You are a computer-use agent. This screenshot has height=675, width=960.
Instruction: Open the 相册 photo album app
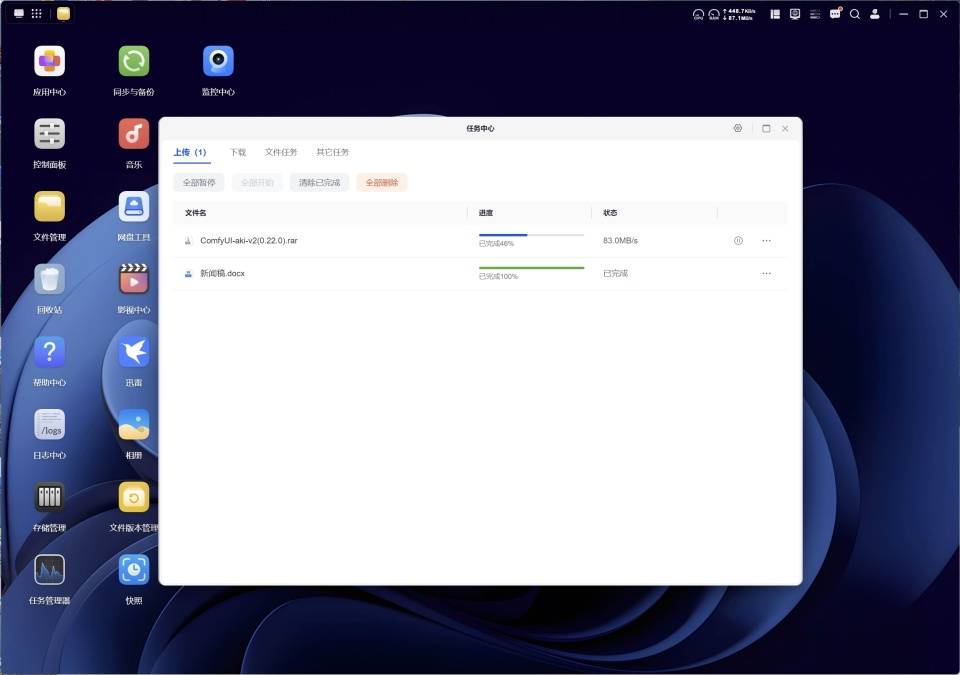(133, 424)
